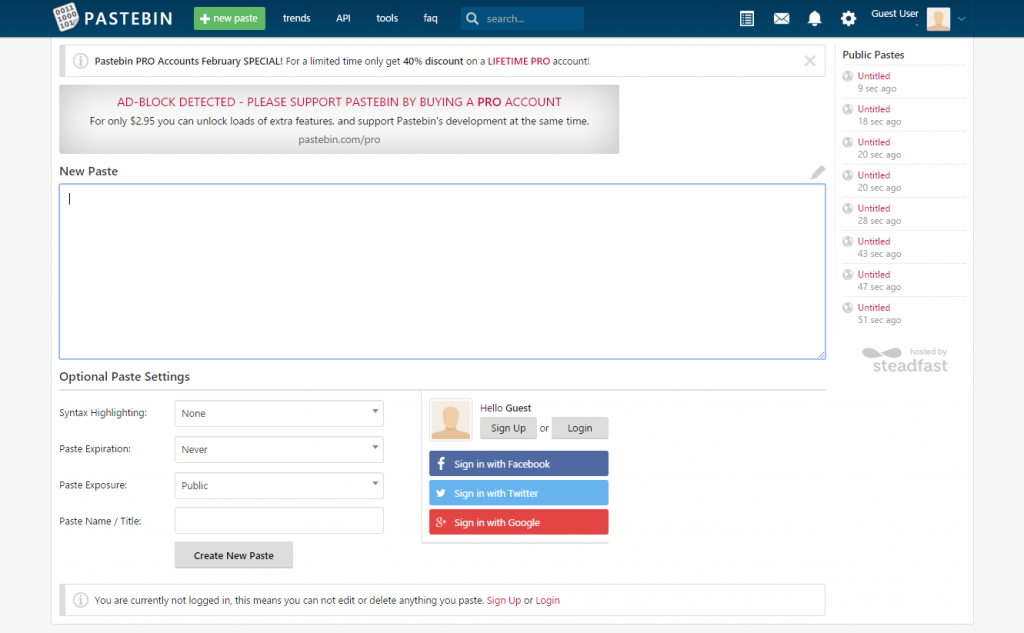The image size is (1024, 633).
Task: Open the notifications bell icon
Action: click(x=815, y=18)
